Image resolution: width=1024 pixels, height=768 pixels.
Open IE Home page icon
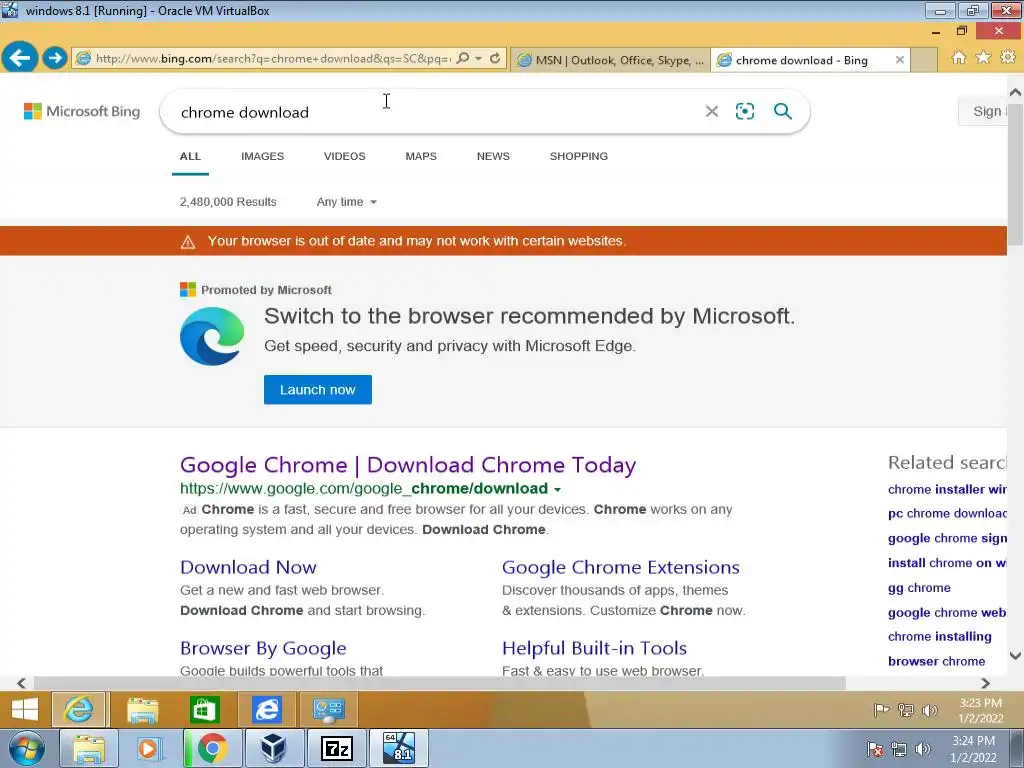click(958, 57)
